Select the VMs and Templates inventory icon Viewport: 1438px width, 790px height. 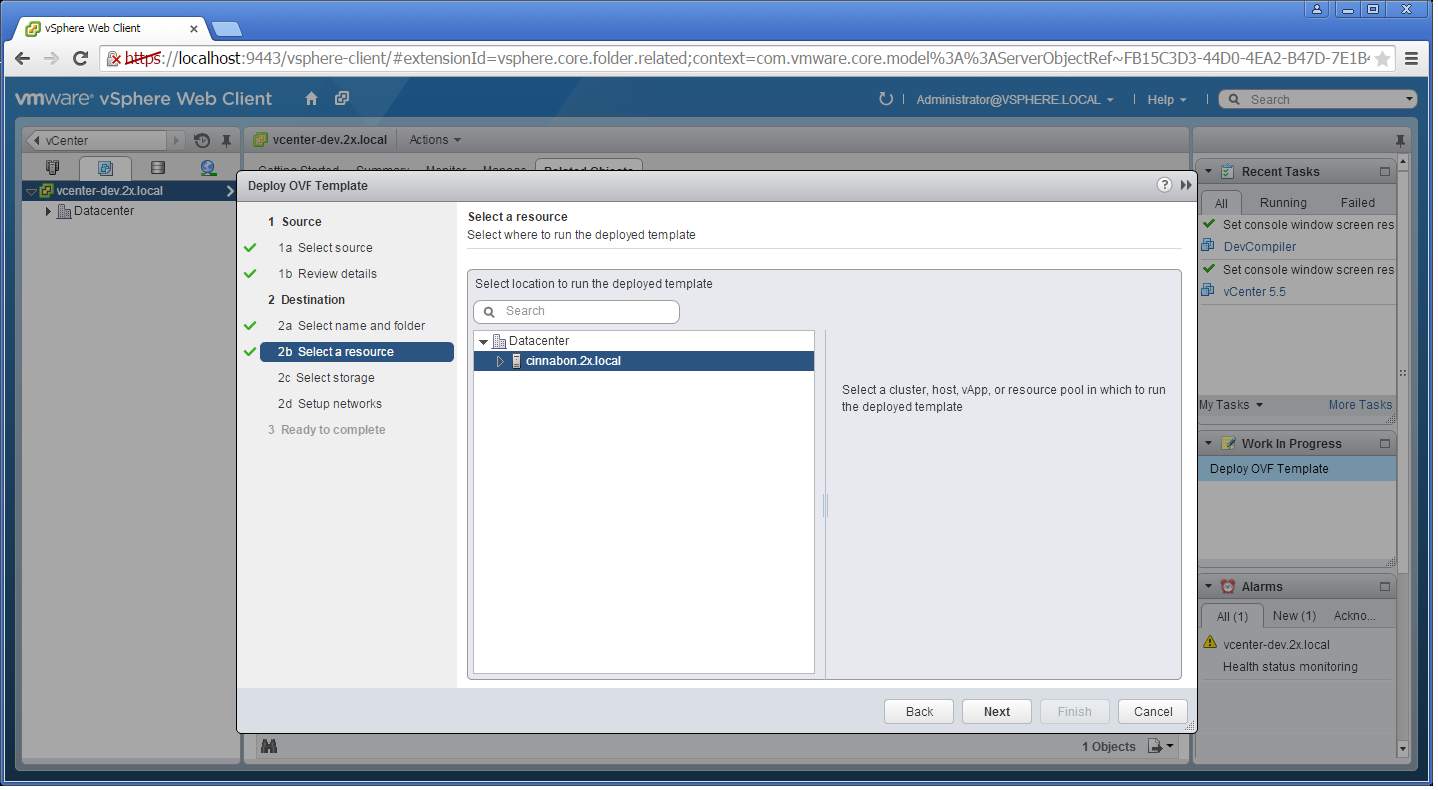click(x=106, y=168)
